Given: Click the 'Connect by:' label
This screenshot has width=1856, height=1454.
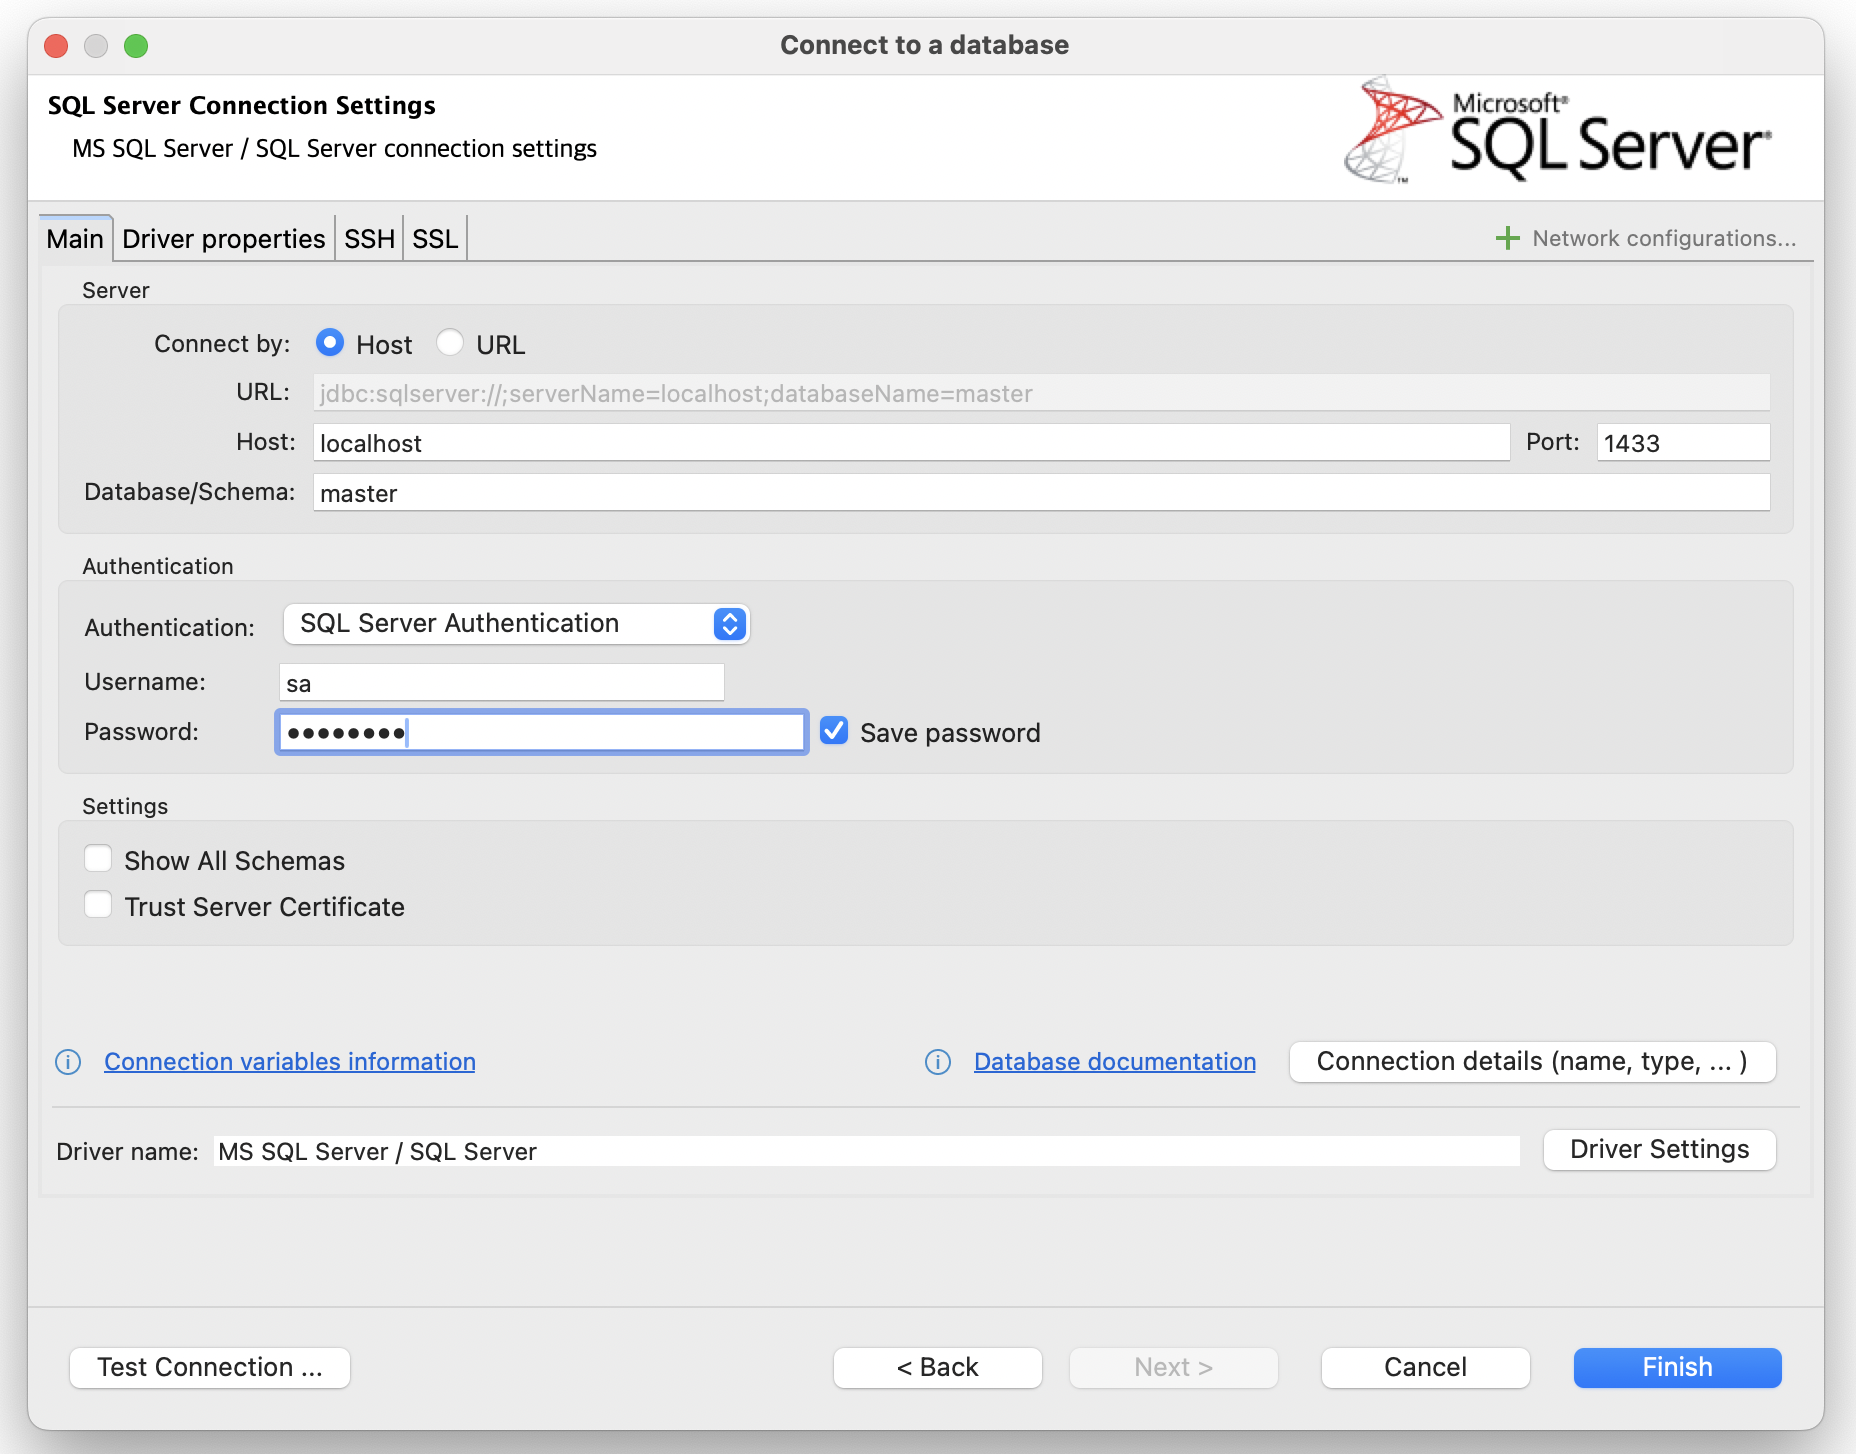Looking at the screenshot, I should pos(222,343).
